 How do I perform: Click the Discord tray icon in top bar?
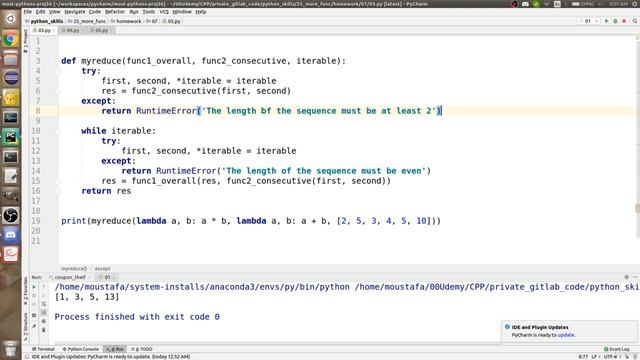[x=525, y=4]
